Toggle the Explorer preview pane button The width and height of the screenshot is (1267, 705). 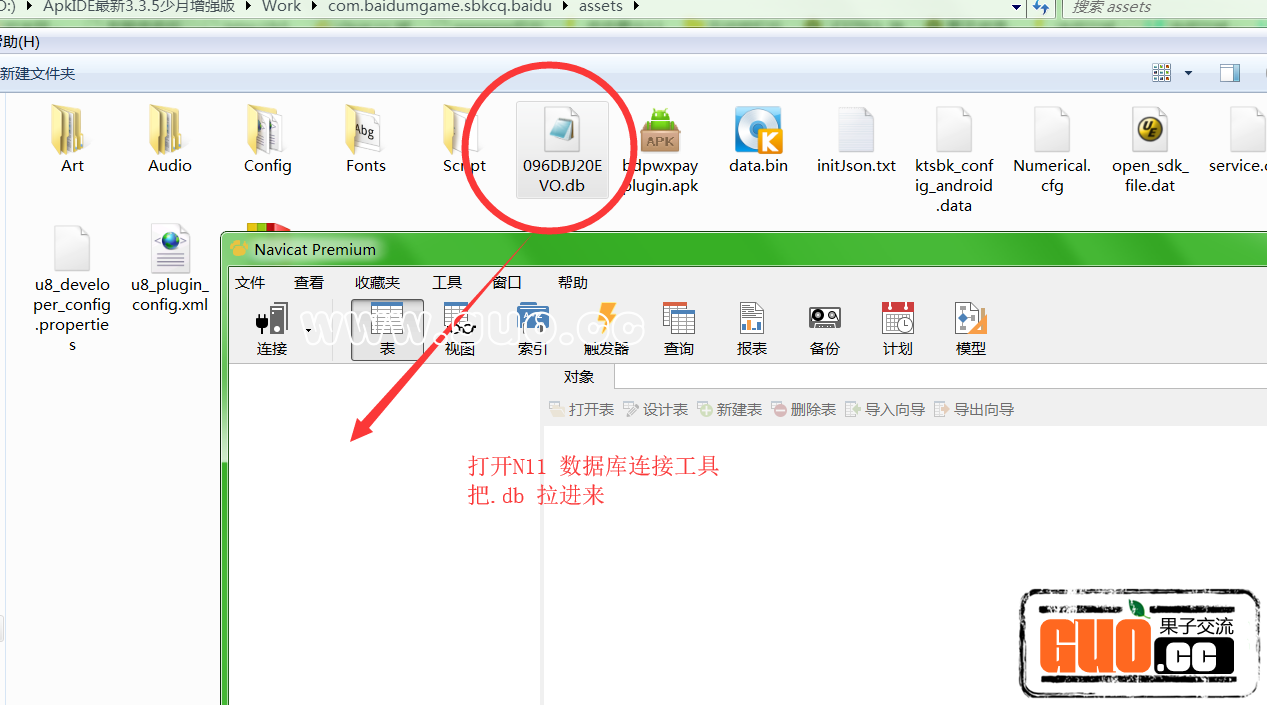[x=1229, y=73]
